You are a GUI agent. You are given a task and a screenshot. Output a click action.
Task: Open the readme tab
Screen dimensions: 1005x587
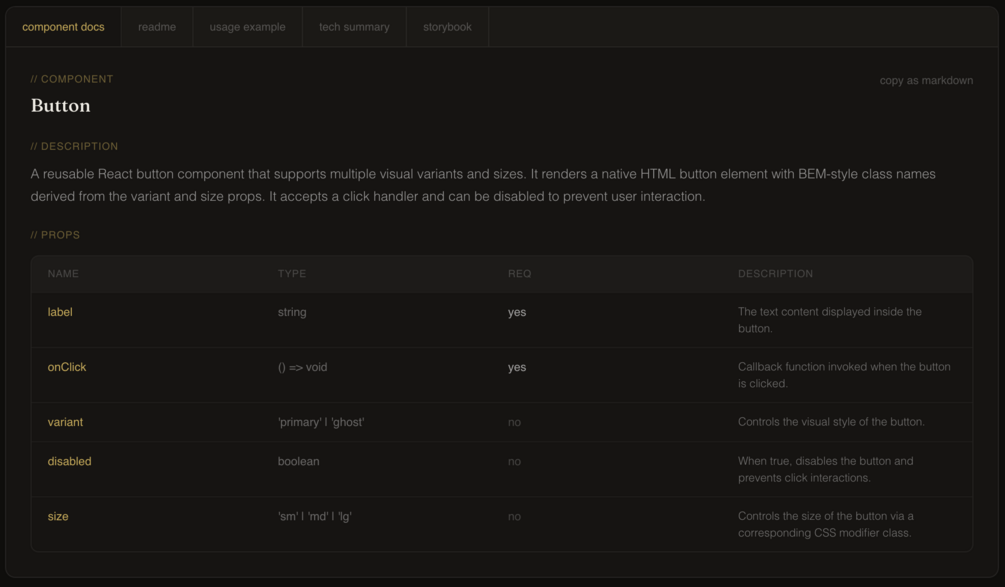point(157,27)
